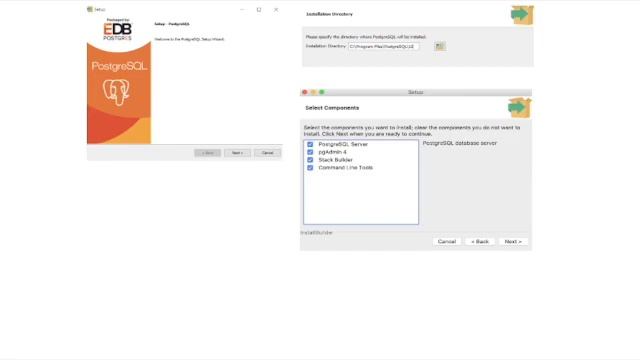Click the Installation Directory heading

[329, 14]
